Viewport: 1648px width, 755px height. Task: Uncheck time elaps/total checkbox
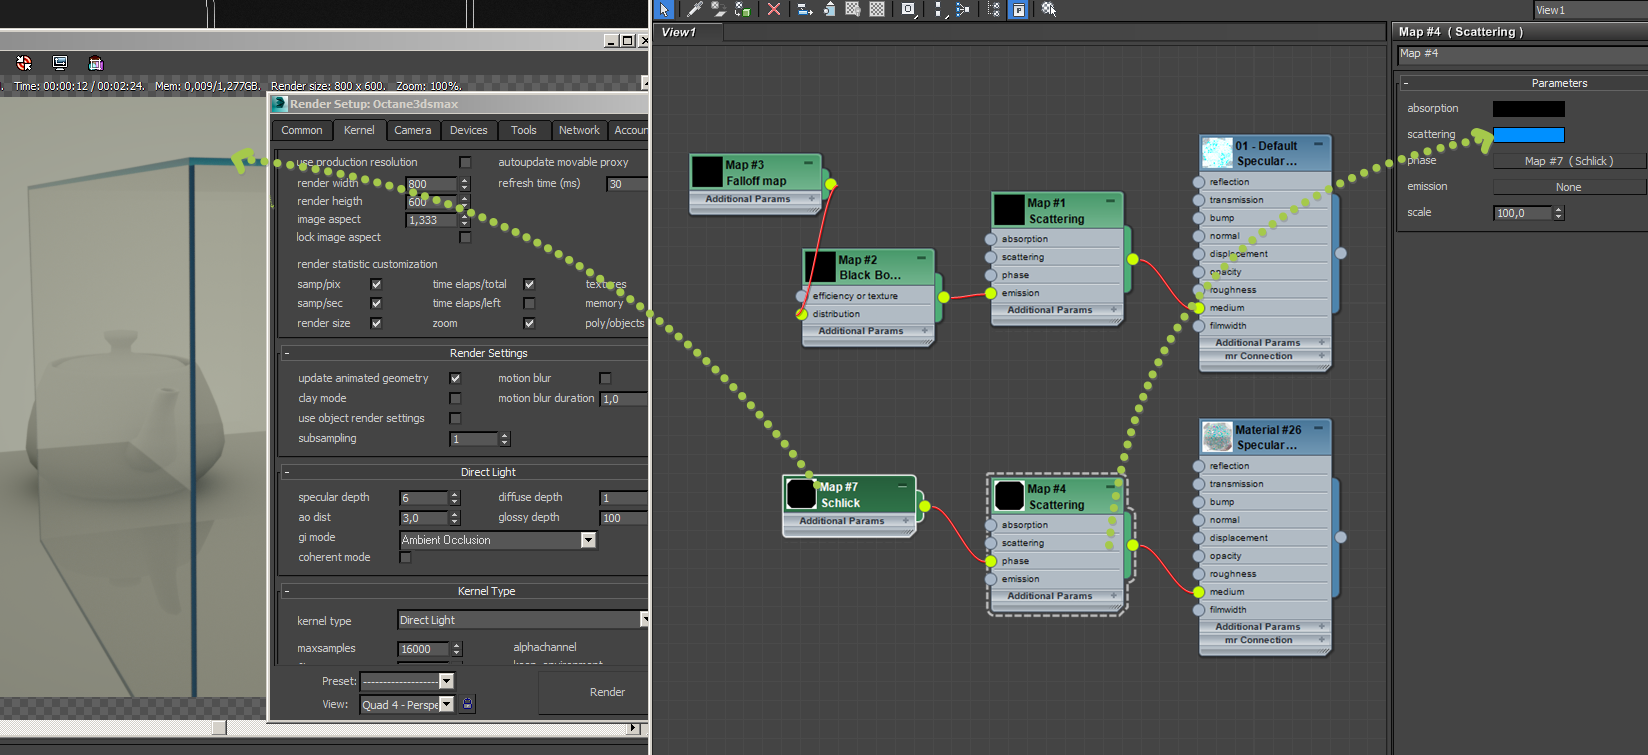coord(529,284)
